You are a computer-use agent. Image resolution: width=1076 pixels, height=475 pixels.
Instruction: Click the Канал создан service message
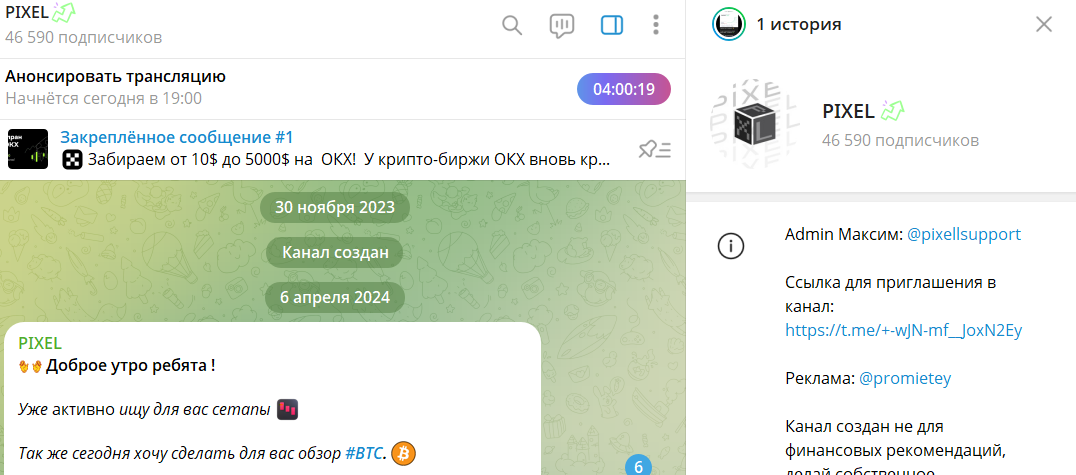[x=335, y=253]
